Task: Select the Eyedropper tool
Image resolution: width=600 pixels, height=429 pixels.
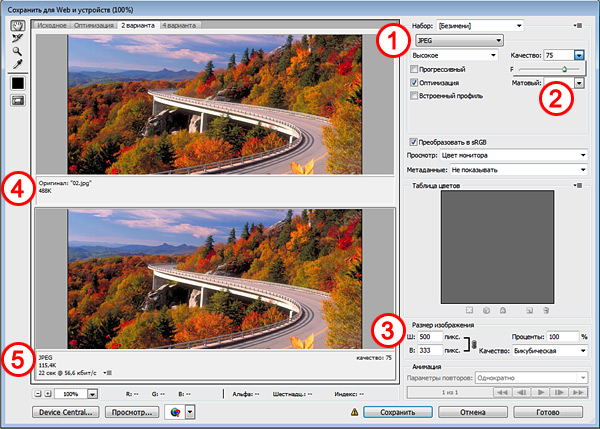Action: [18, 64]
